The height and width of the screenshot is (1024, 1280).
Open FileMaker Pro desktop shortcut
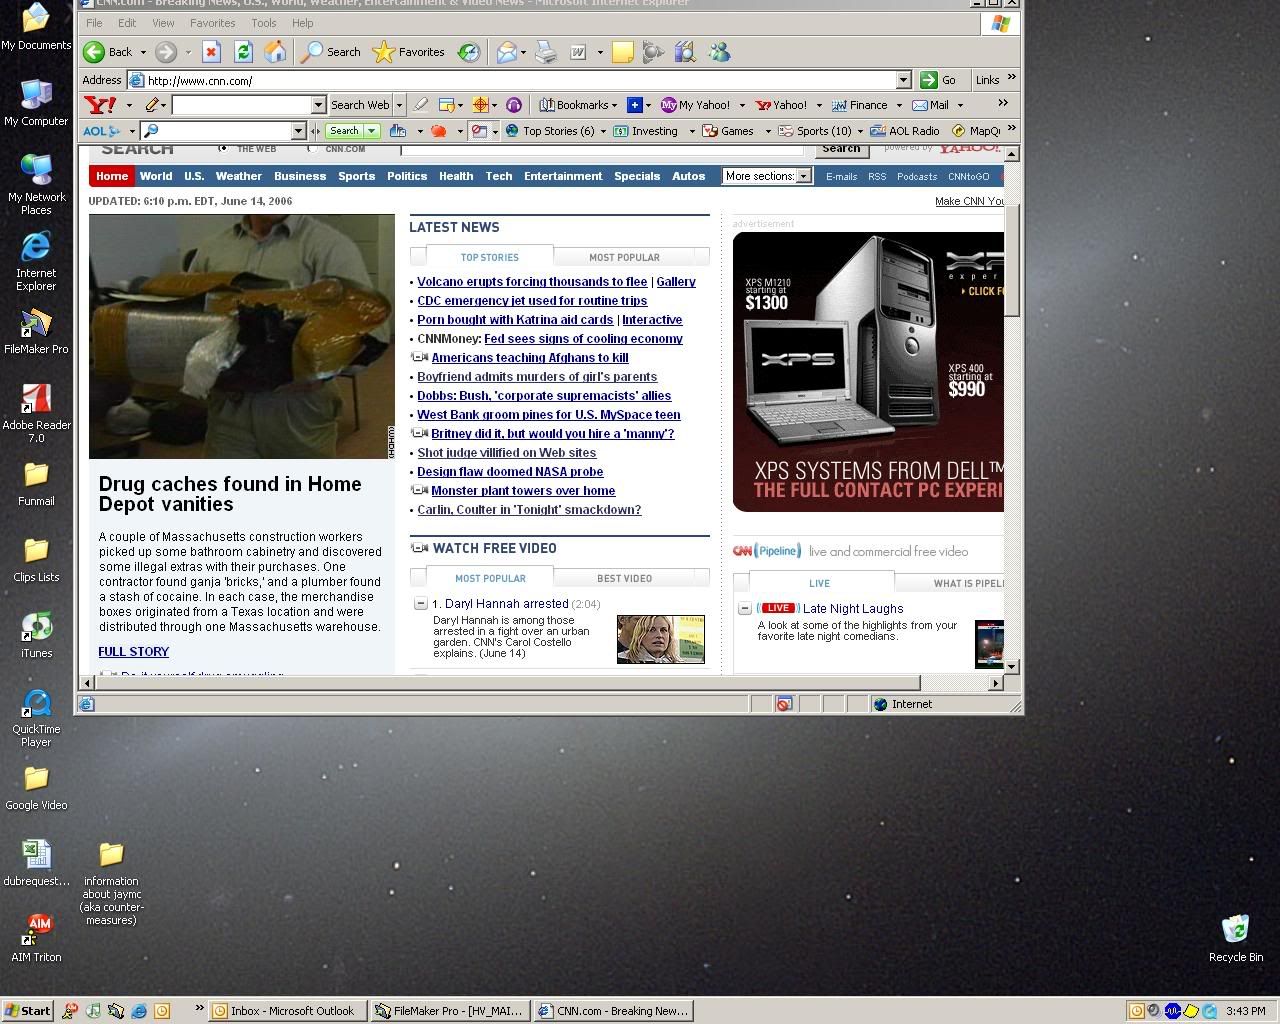36,331
